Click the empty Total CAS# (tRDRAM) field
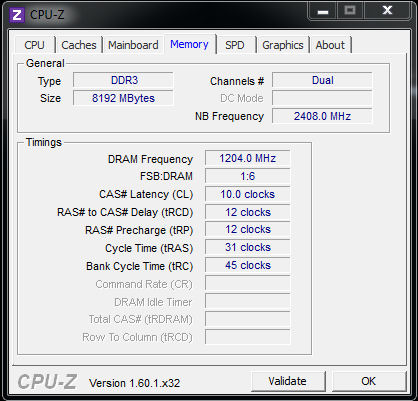Viewport: 418px width, 401px height. tap(247, 319)
